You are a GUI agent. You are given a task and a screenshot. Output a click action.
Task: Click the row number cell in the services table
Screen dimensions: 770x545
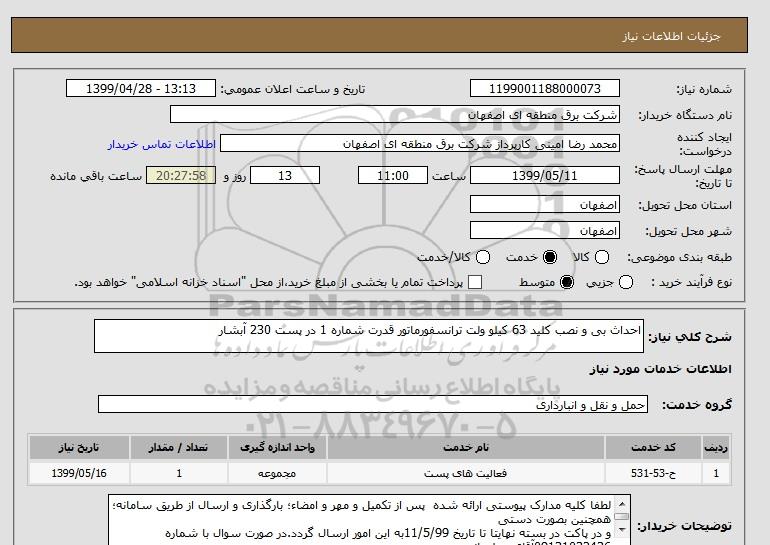pos(715,473)
